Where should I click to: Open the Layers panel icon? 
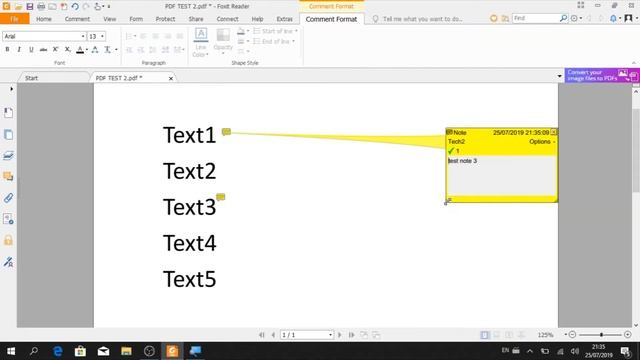point(8,156)
